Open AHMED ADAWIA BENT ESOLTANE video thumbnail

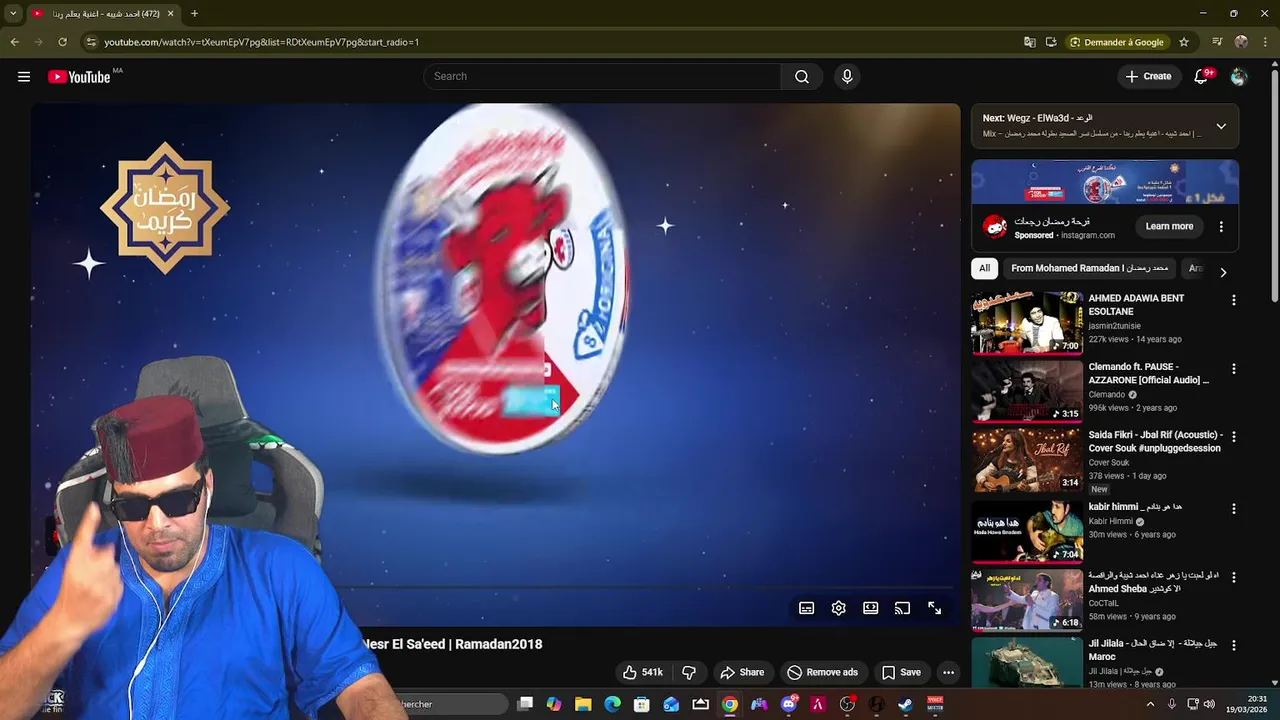pyautogui.click(x=1027, y=323)
